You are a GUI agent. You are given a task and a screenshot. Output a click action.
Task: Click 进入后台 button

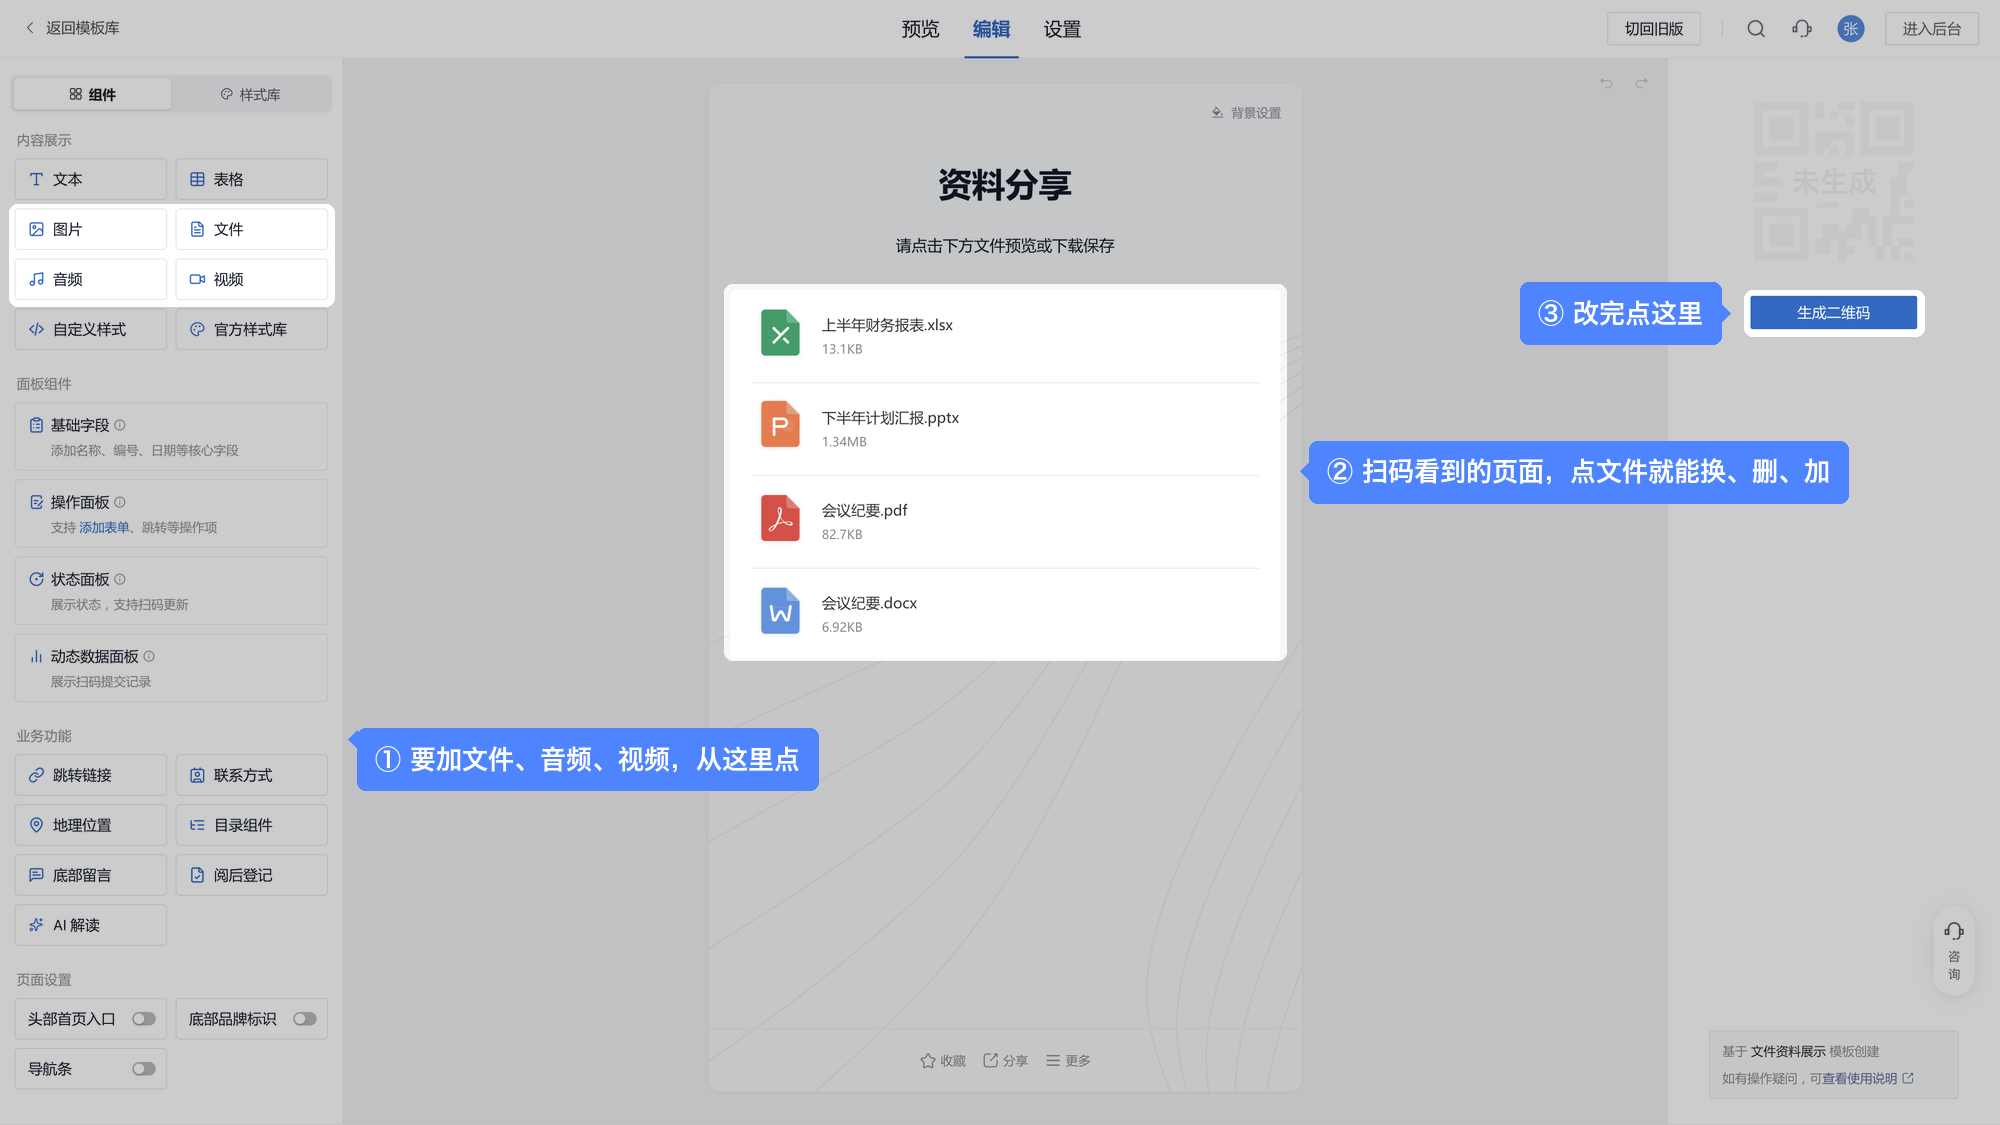[x=1931, y=29]
